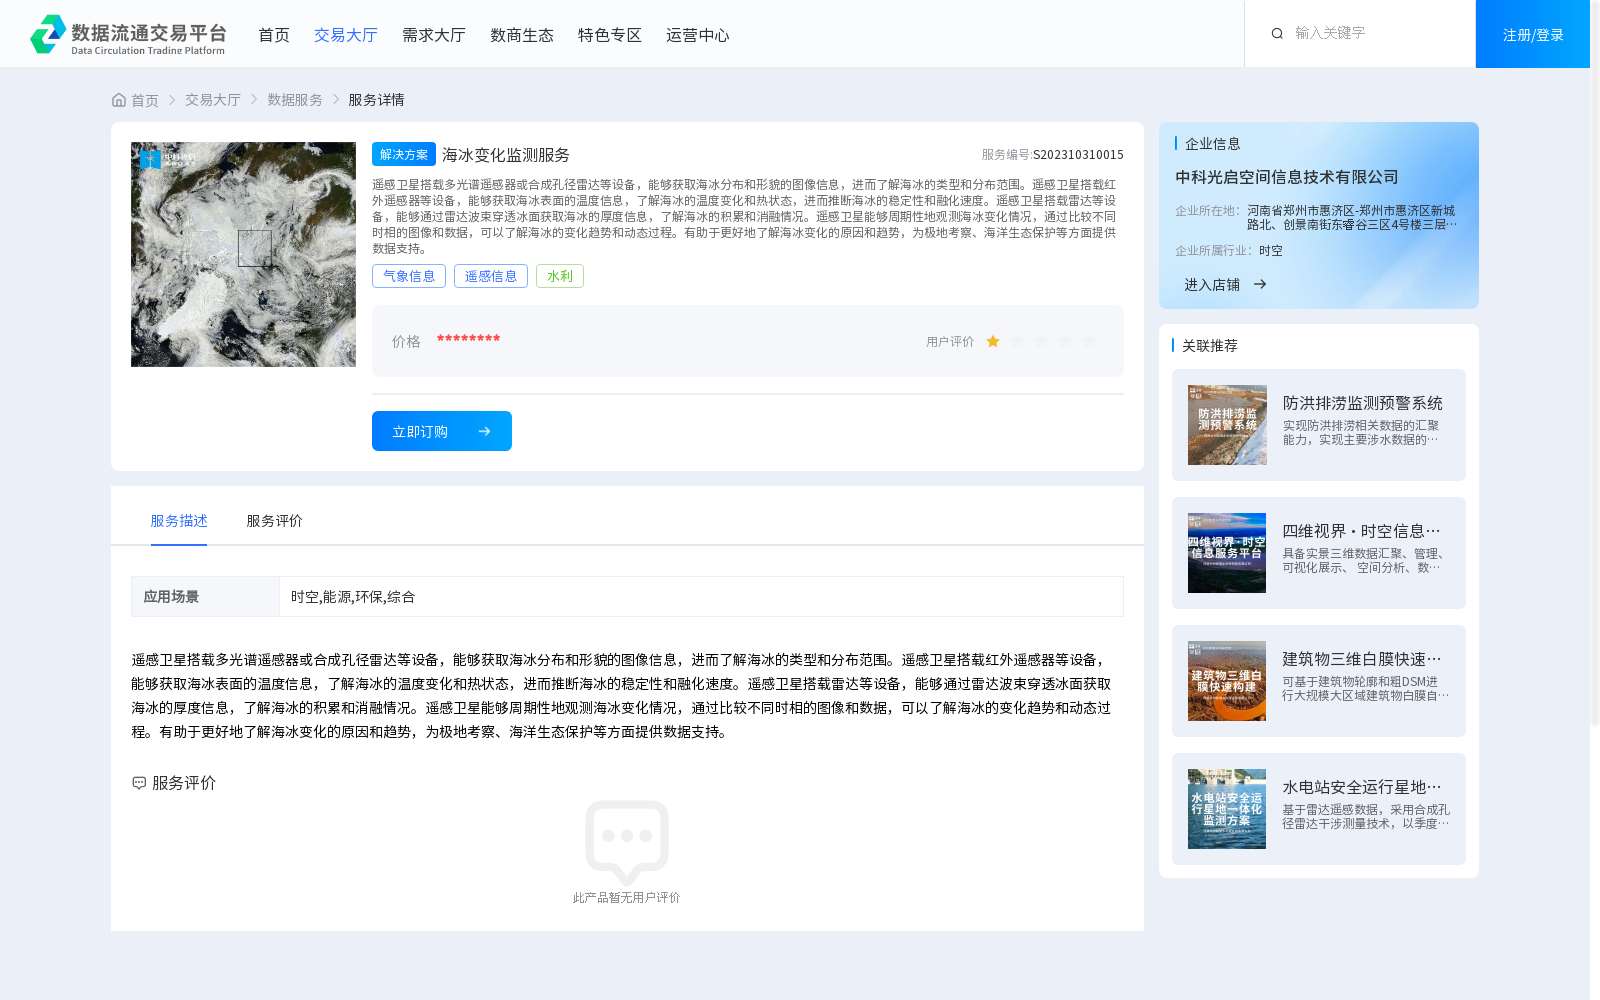
Task: Click the page vertical scrollbar
Action: coord(1595,362)
